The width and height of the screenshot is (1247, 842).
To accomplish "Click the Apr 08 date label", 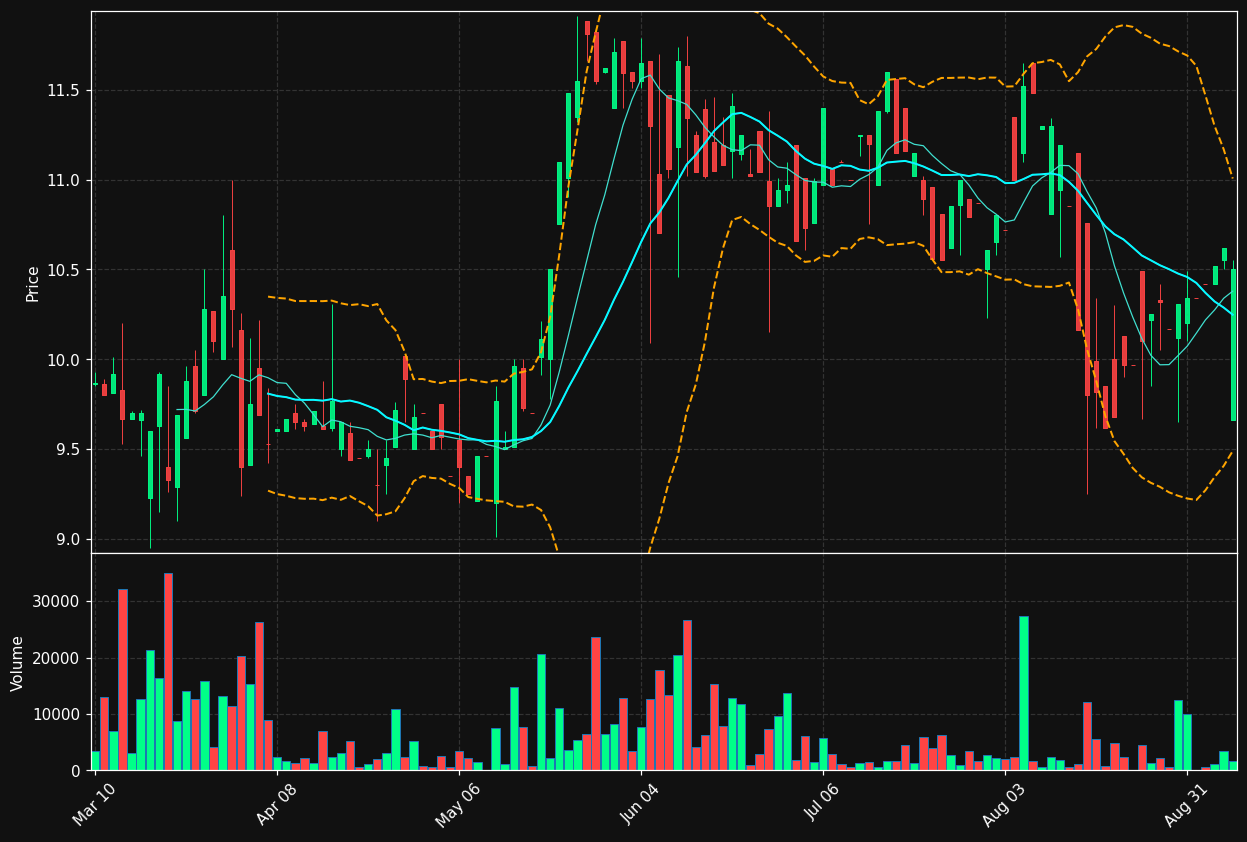I will click(x=276, y=804).
